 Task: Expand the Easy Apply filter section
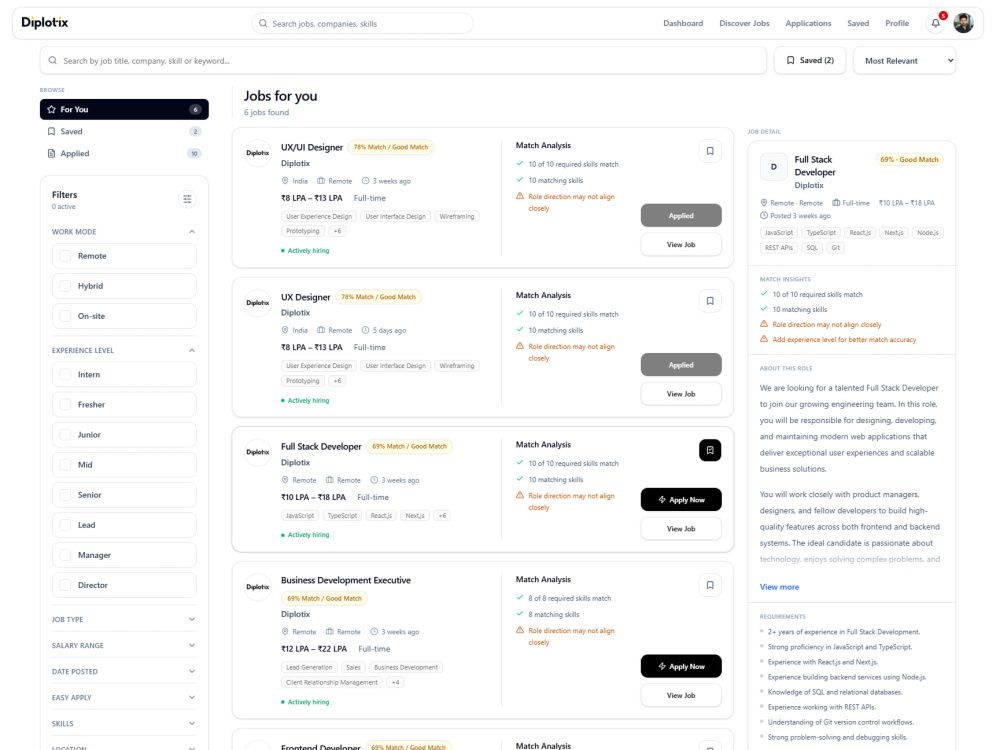(124, 698)
